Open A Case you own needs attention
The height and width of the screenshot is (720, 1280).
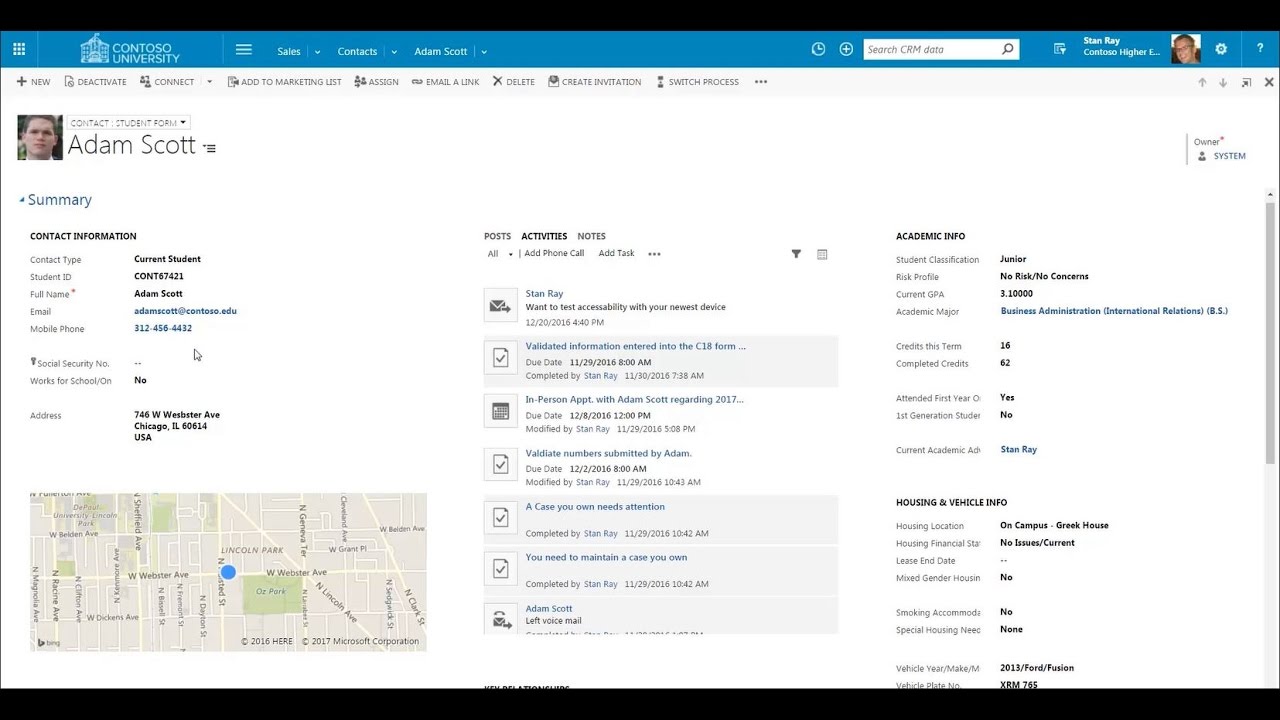coord(595,506)
